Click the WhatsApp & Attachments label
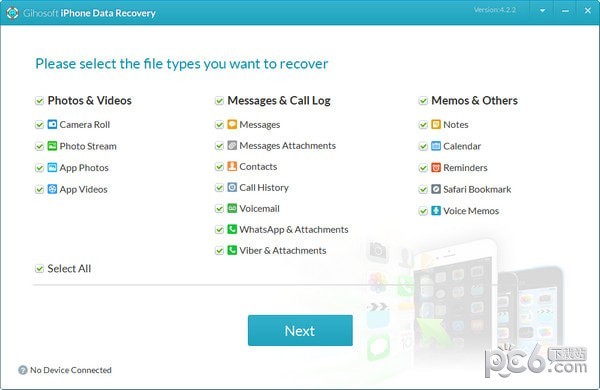 click(x=294, y=229)
